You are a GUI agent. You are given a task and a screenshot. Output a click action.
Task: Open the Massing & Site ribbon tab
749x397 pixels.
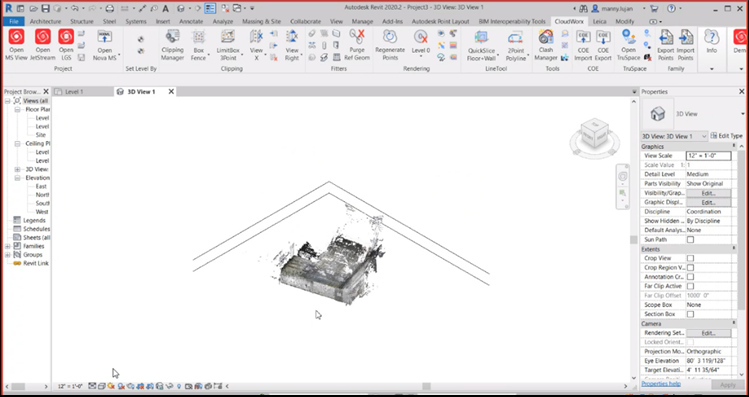(261, 21)
